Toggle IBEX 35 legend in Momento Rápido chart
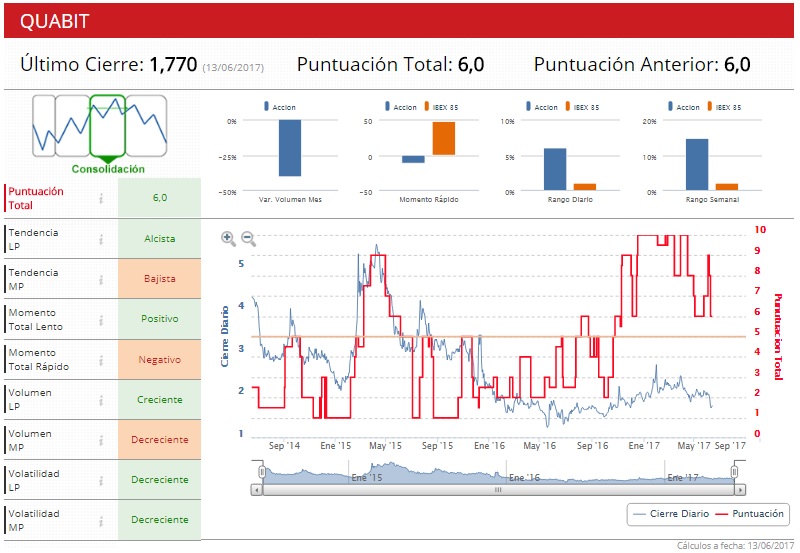Image resolution: width=800 pixels, height=553 pixels. 441,107
